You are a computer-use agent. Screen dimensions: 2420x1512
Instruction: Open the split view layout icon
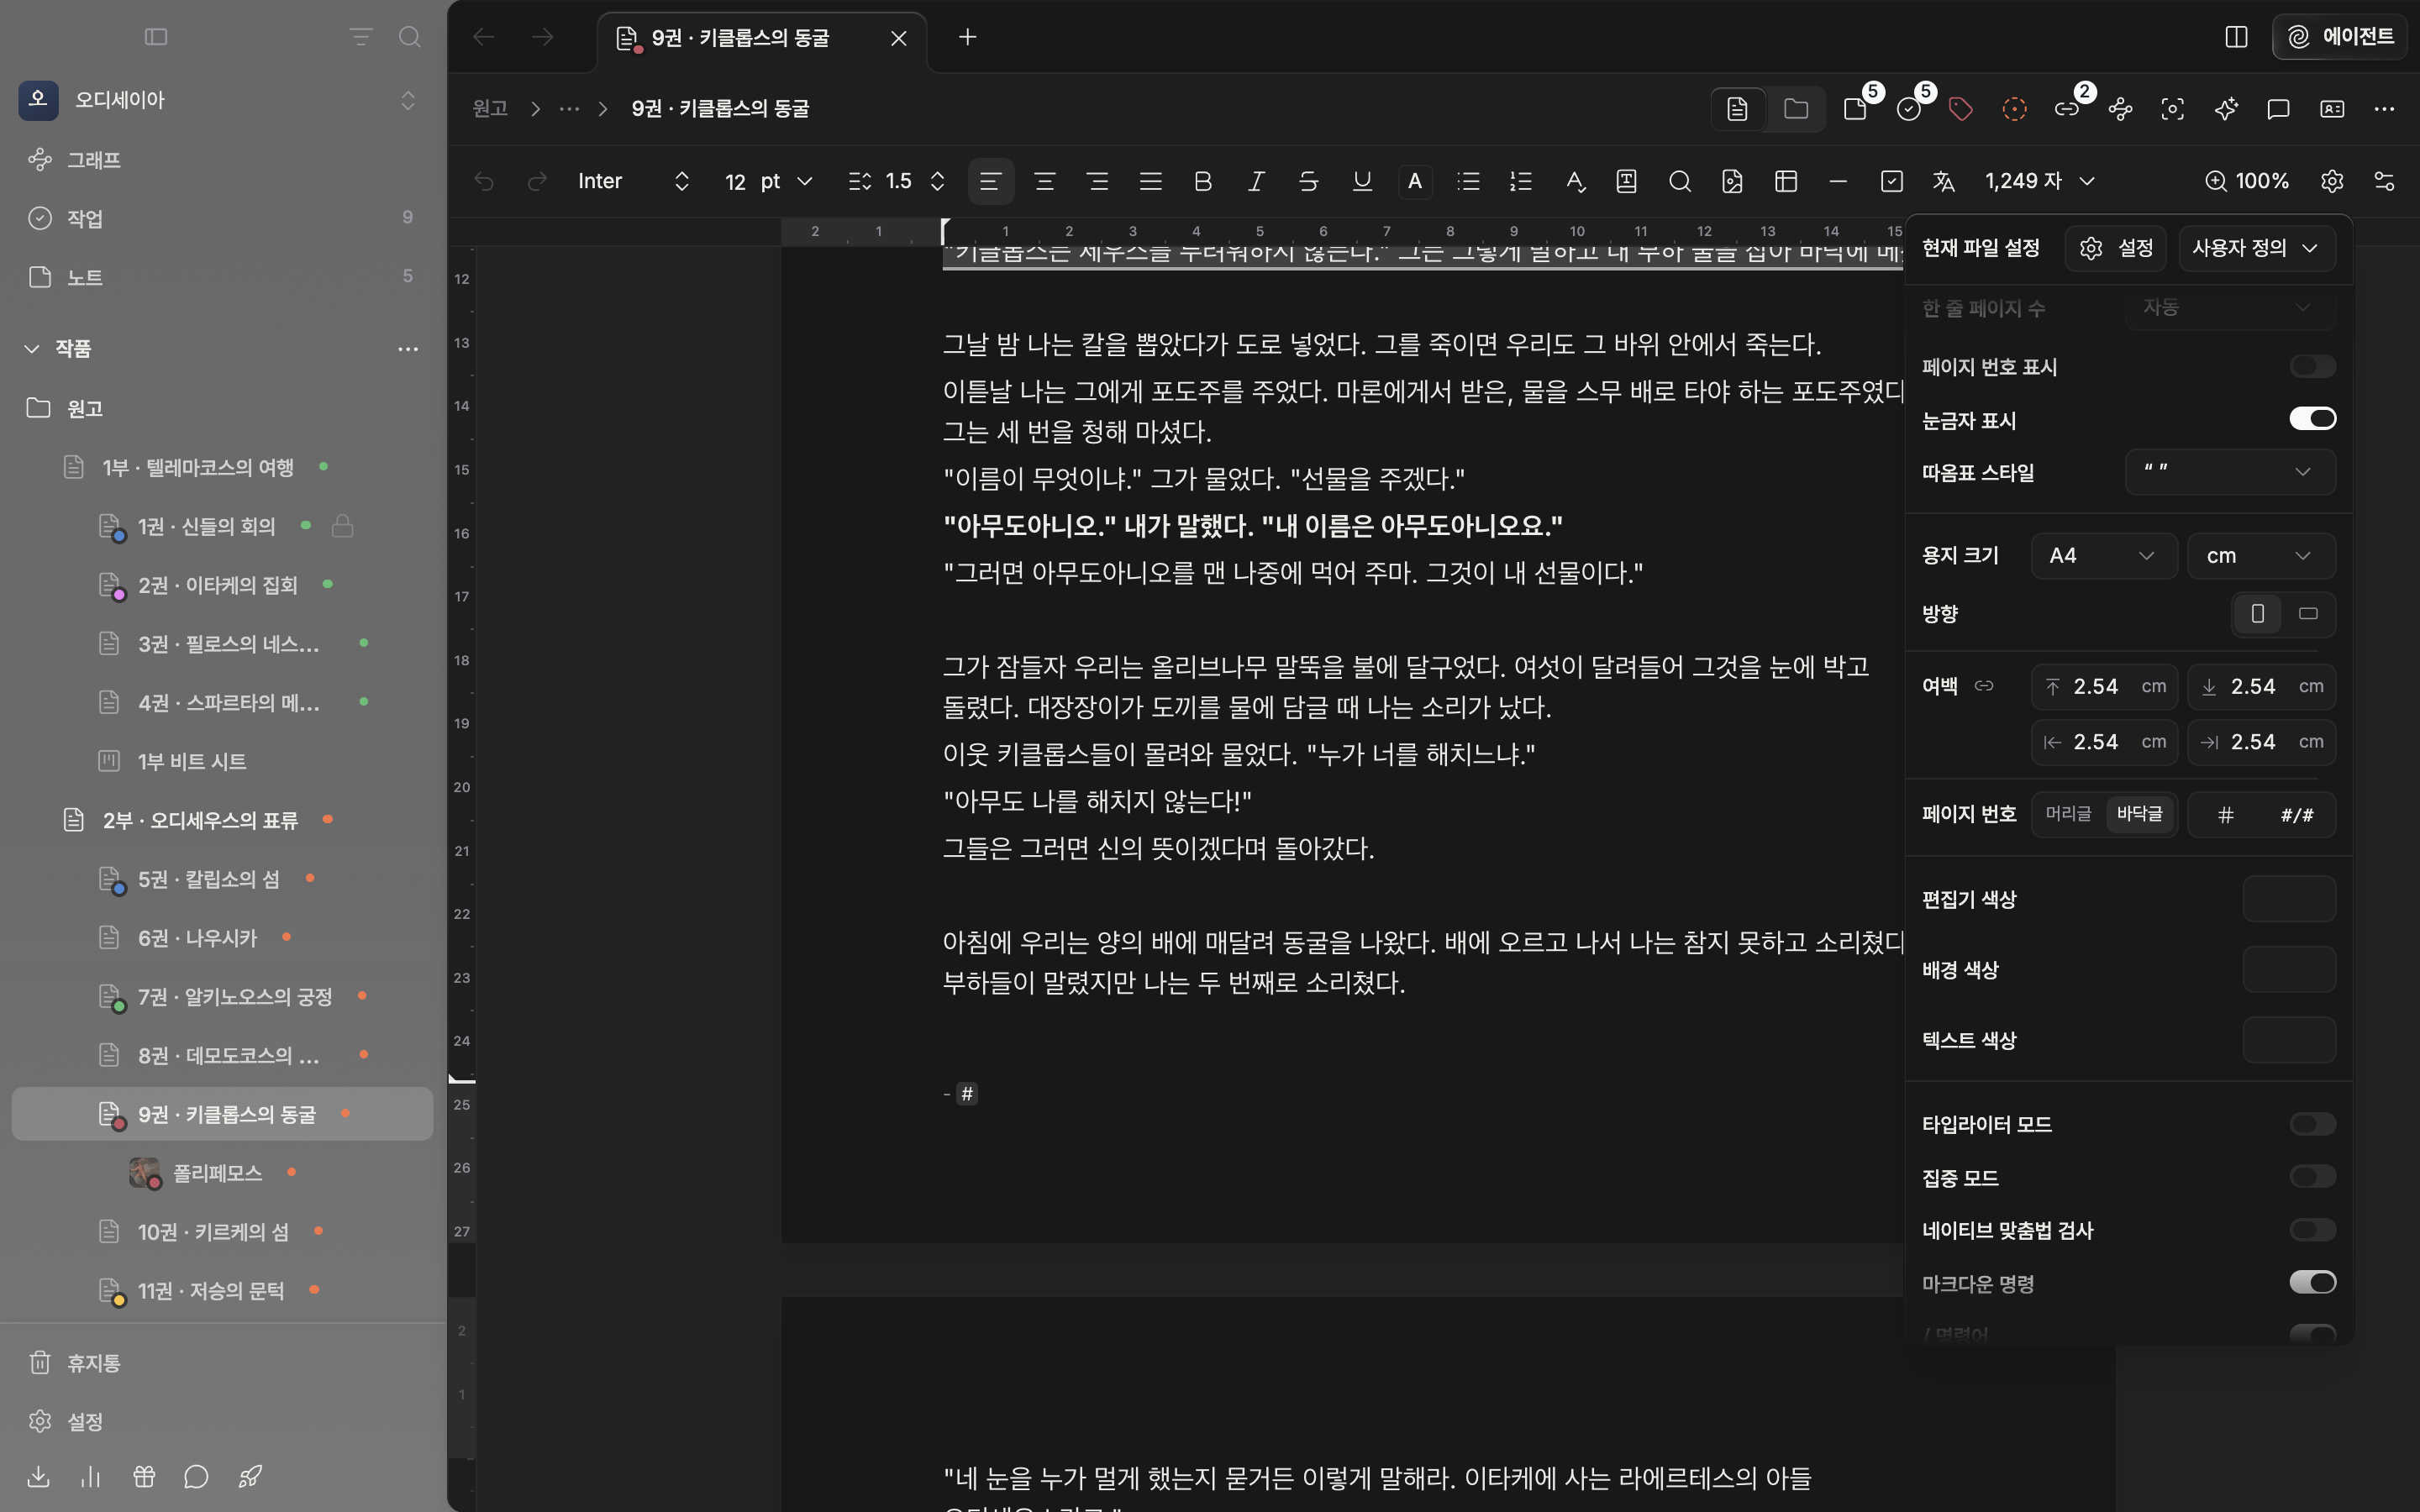click(x=2237, y=37)
